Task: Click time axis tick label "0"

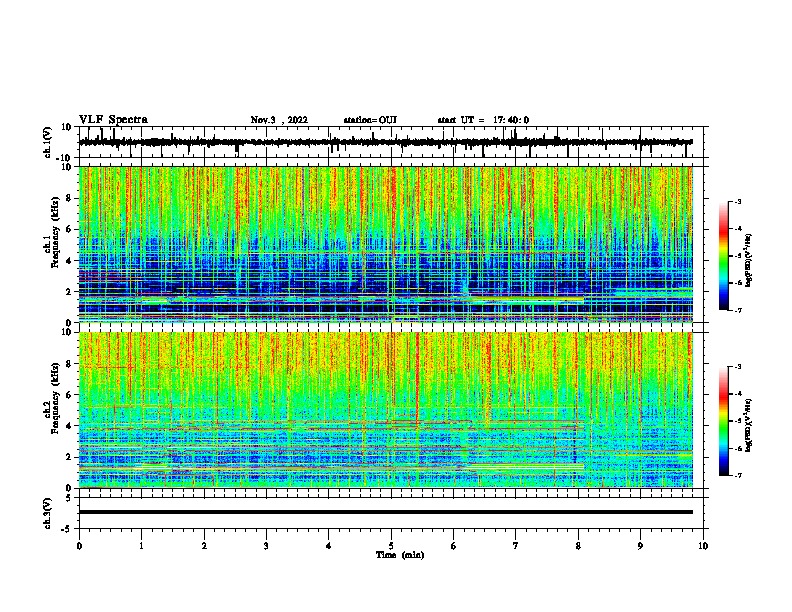Action: [x=79, y=546]
